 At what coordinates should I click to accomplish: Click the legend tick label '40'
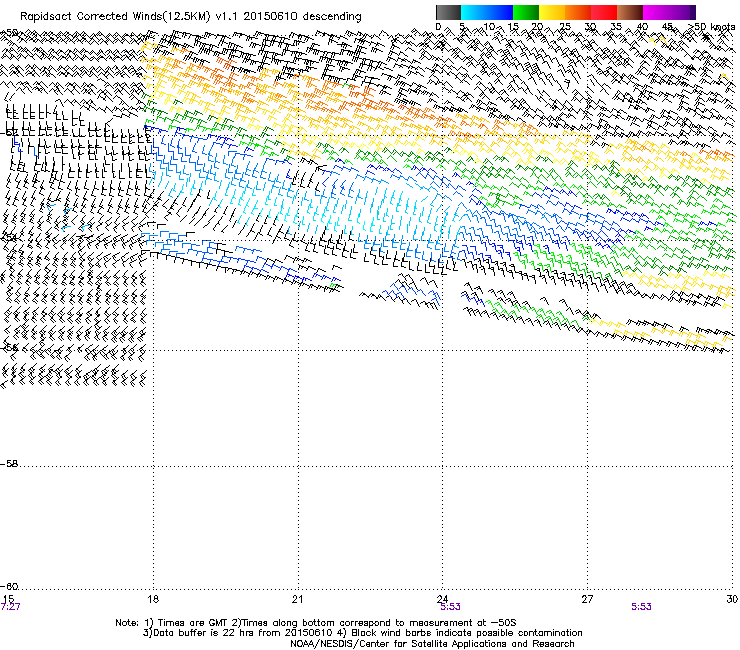pyautogui.click(x=642, y=27)
